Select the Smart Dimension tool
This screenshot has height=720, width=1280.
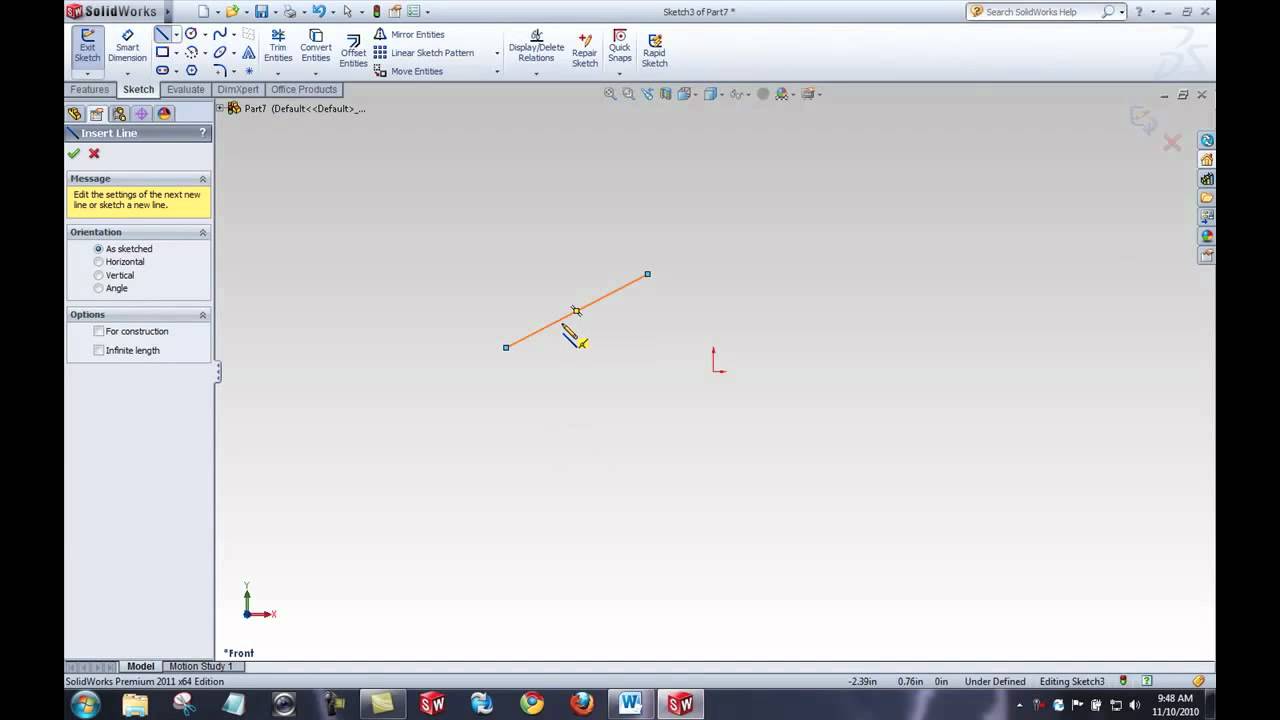click(127, 46)
